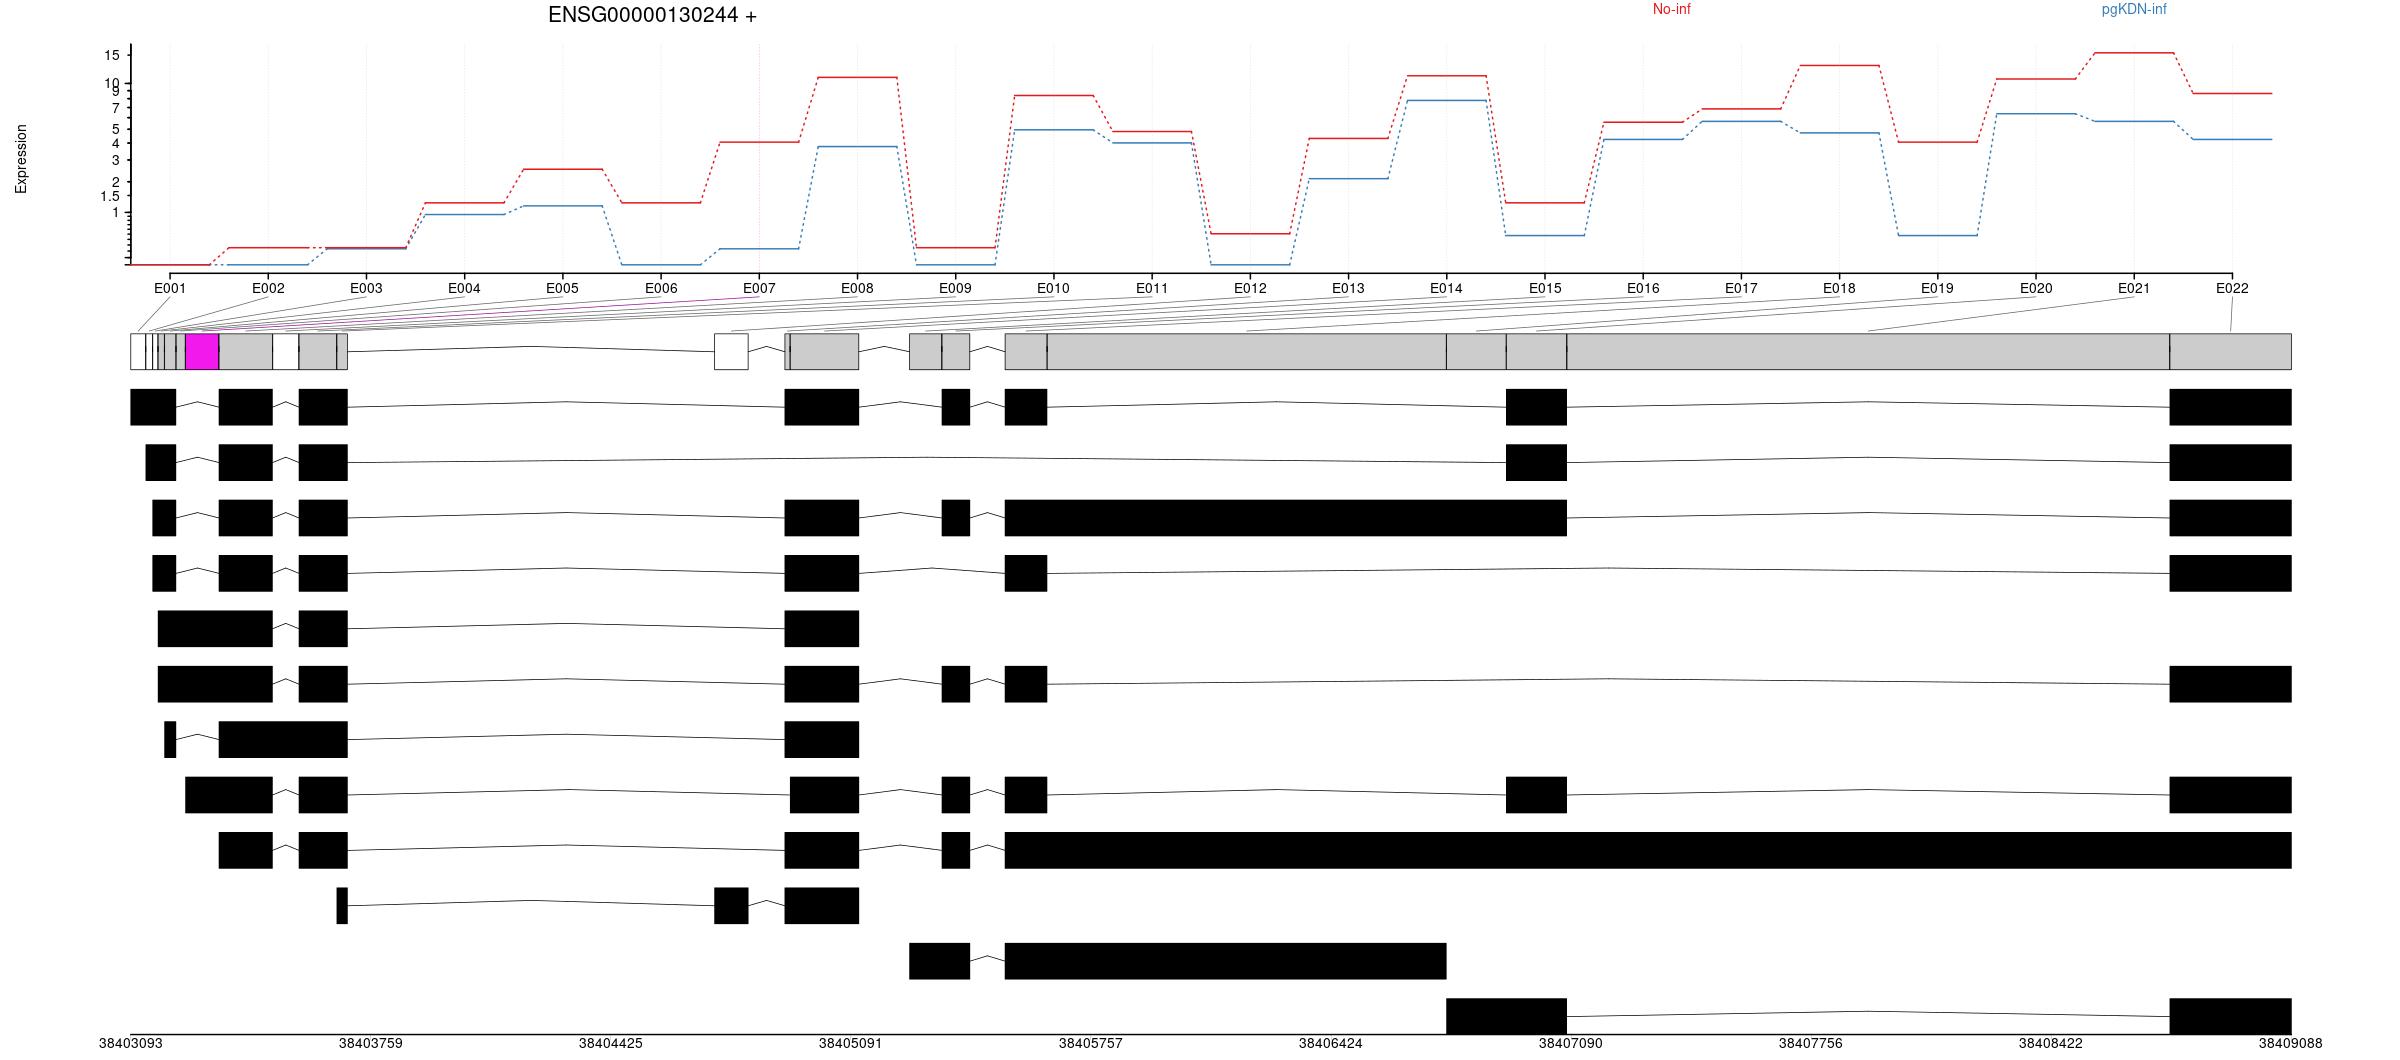Click the y-axis tick value 1.5
2400x1060 pixels.
(x=110, y=196)
